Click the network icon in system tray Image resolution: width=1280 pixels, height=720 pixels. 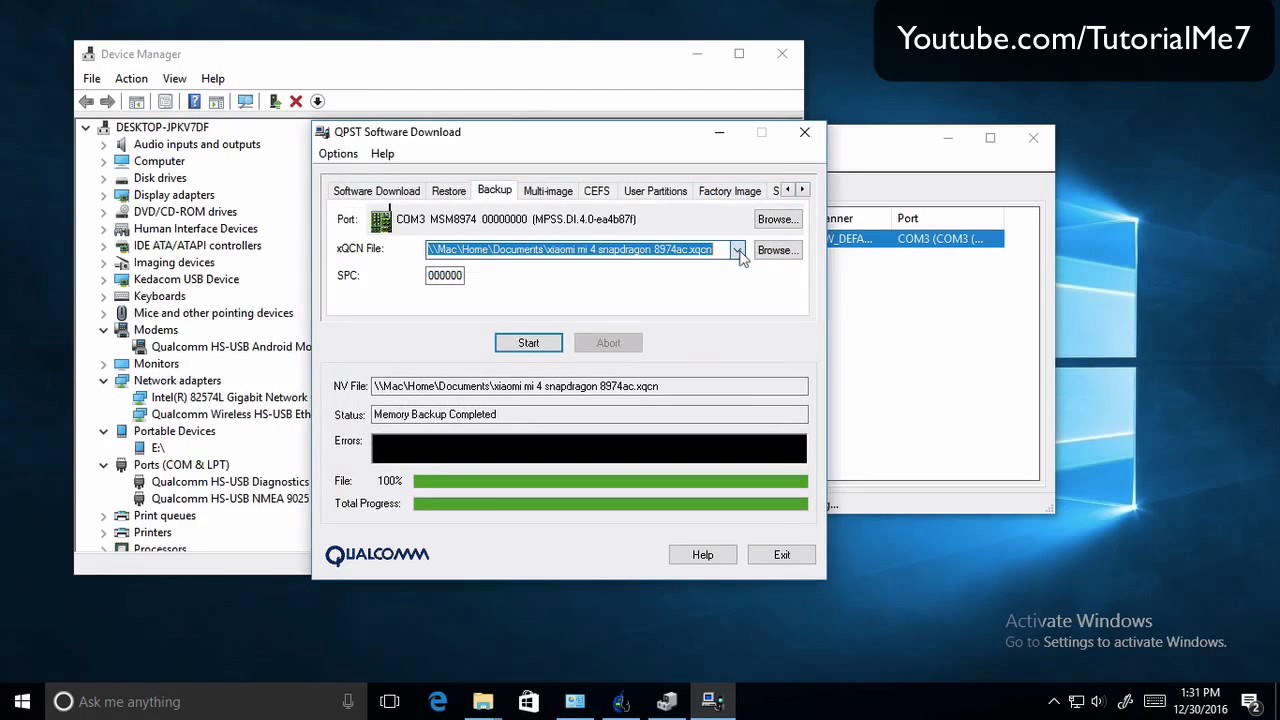click(1076, 701)
